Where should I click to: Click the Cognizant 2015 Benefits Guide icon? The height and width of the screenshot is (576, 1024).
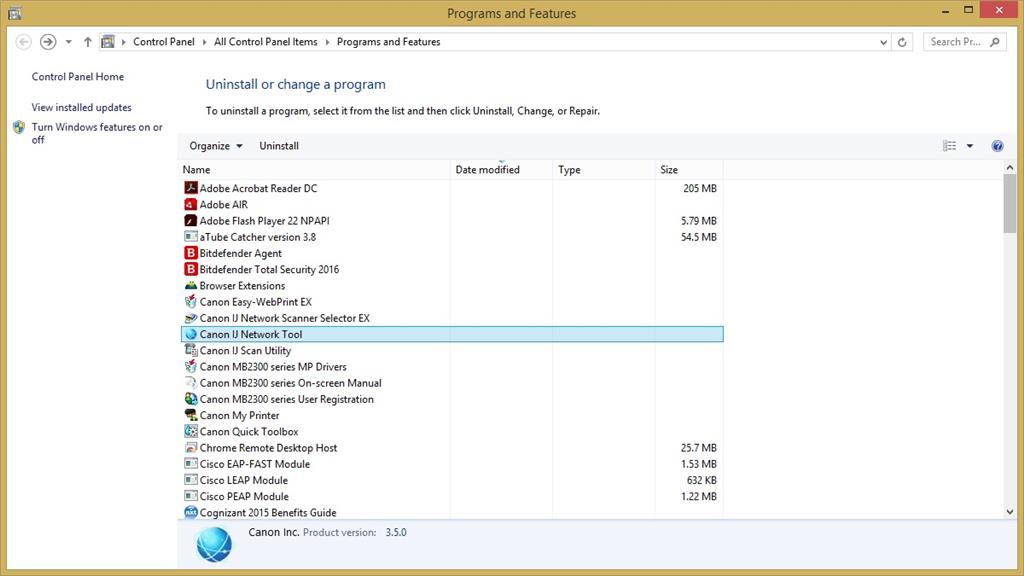click(x=191, y=513)
